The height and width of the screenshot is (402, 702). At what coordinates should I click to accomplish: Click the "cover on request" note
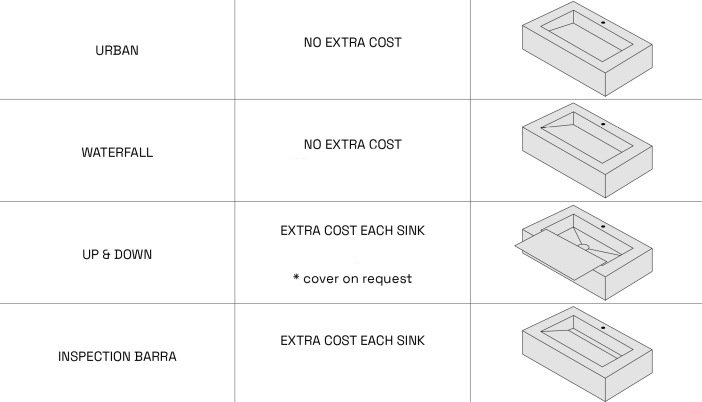pyautogui.click(x=352, y=278)
